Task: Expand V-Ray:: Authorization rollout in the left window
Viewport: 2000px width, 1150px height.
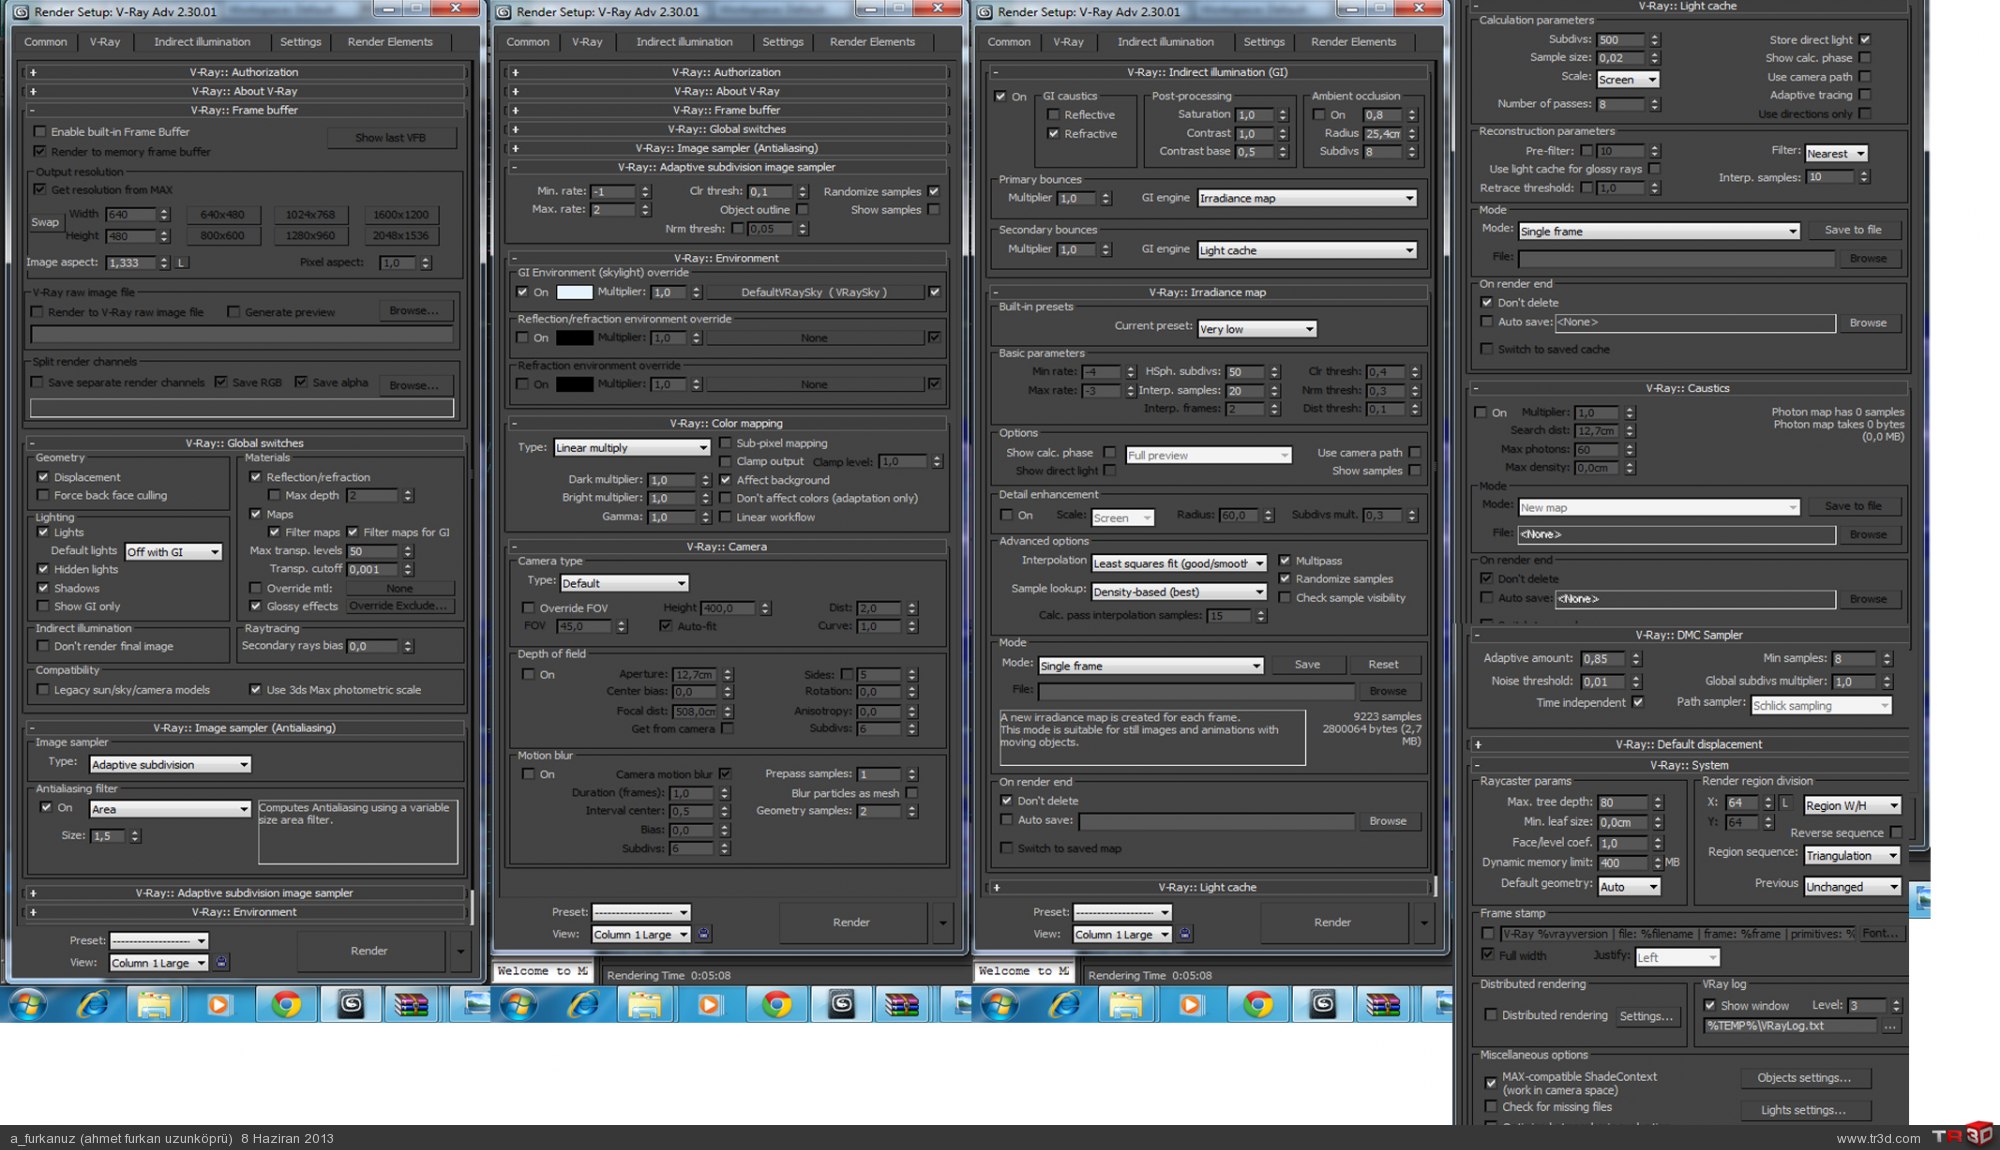Action: pyautogui.click(x=244, y=72)
